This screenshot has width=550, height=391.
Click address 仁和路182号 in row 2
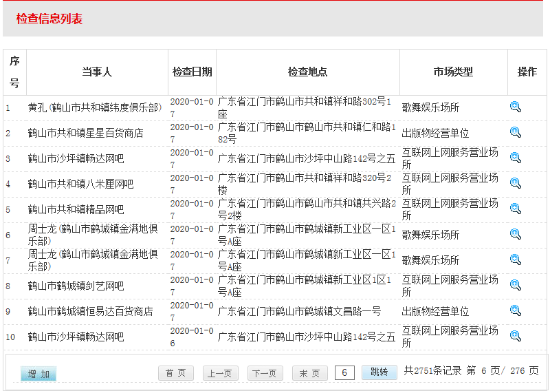(x=307, y=133)
